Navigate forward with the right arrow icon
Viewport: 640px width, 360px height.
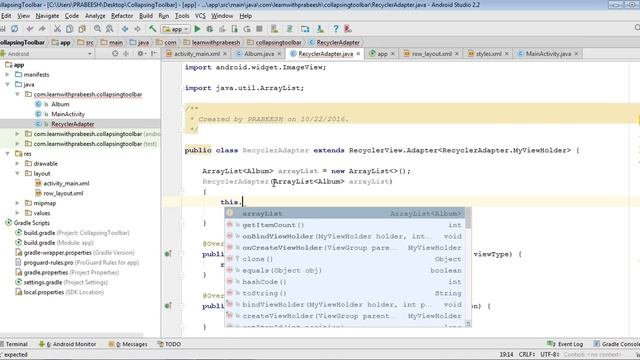click(138, 29)
